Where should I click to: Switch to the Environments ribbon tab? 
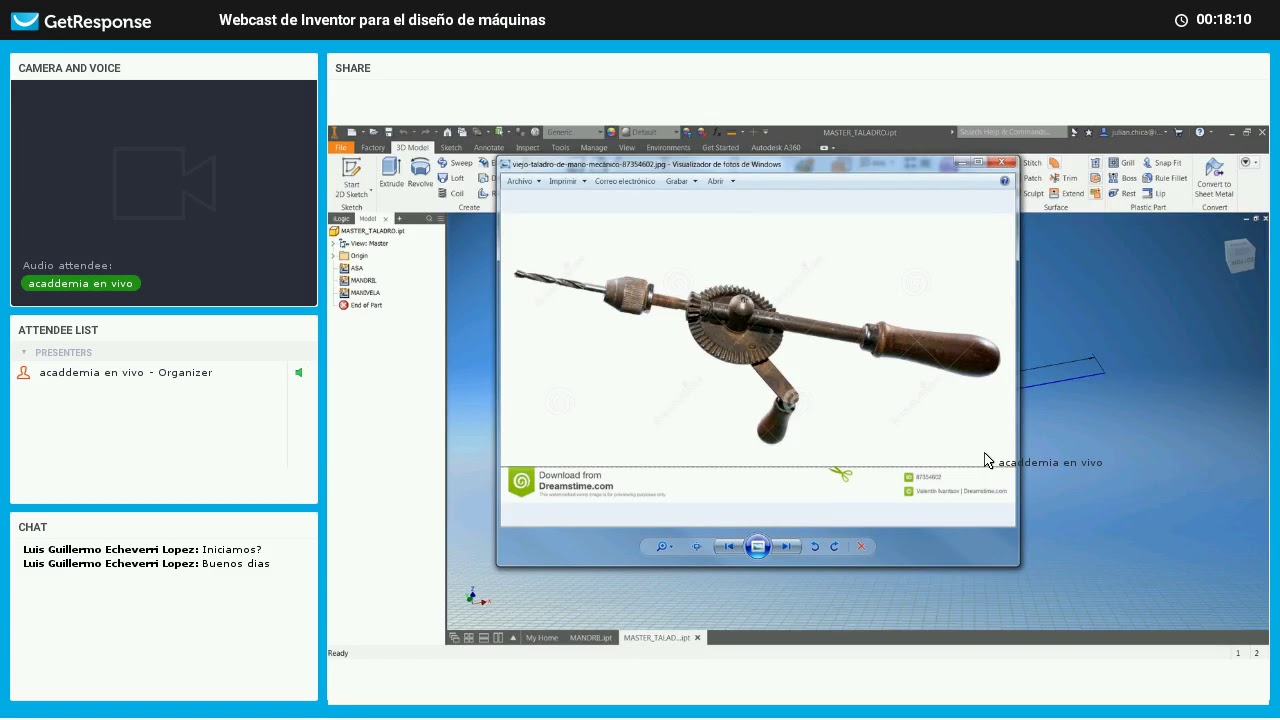668,148
